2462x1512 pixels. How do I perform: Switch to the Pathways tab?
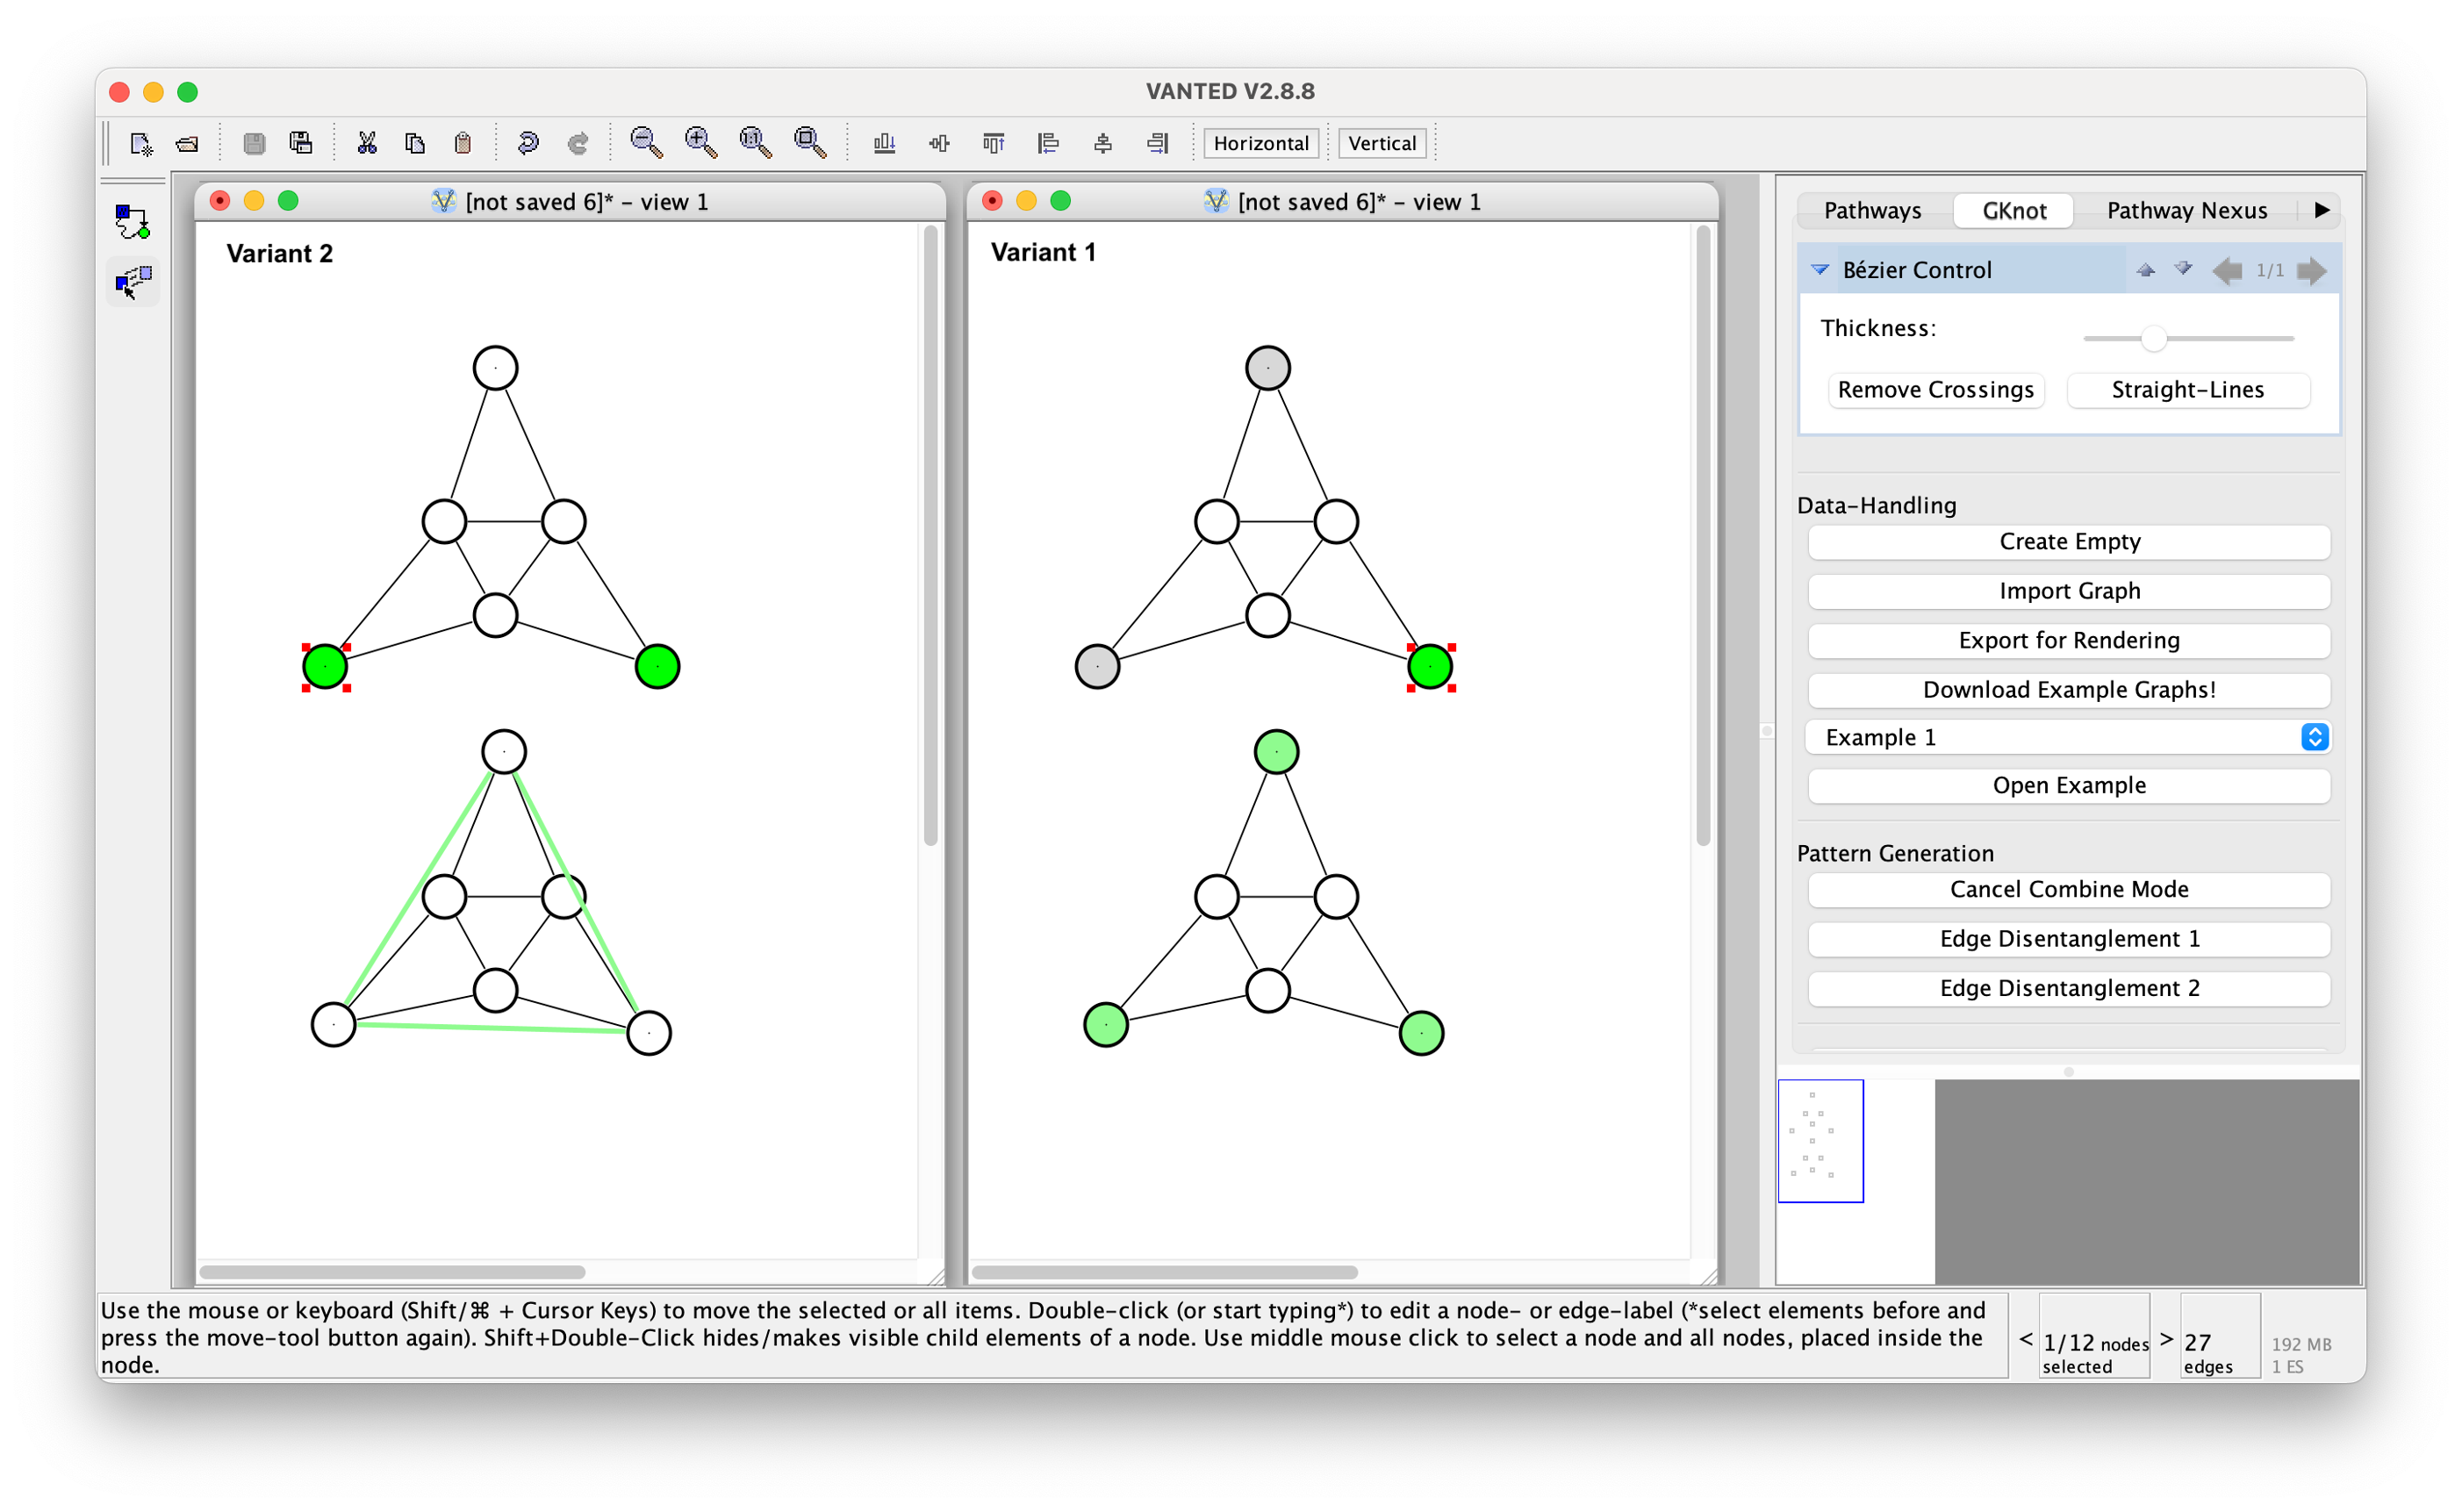click(x=1872, y=210)
